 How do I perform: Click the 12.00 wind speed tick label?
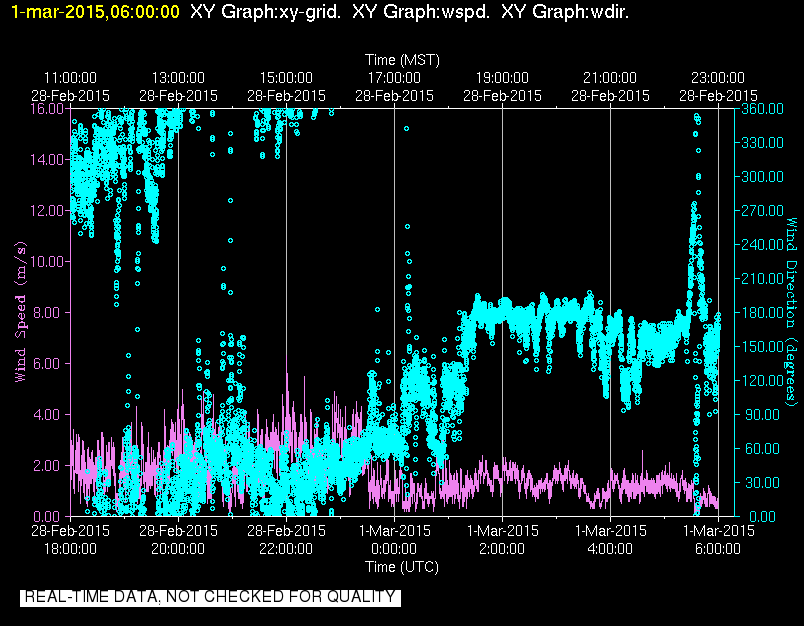pyautogui.click(x=47, y=211)
